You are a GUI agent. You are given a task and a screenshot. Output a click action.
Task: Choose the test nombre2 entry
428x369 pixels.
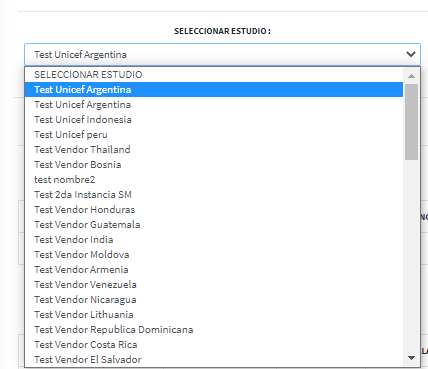pos(214,180)
